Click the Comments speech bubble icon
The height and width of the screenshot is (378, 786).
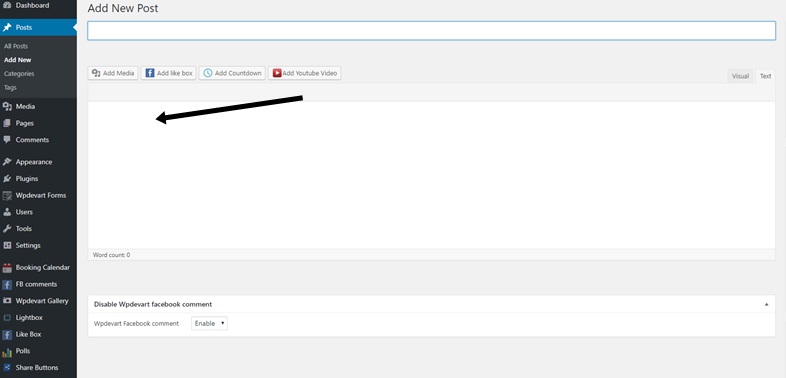coord(7,140)
